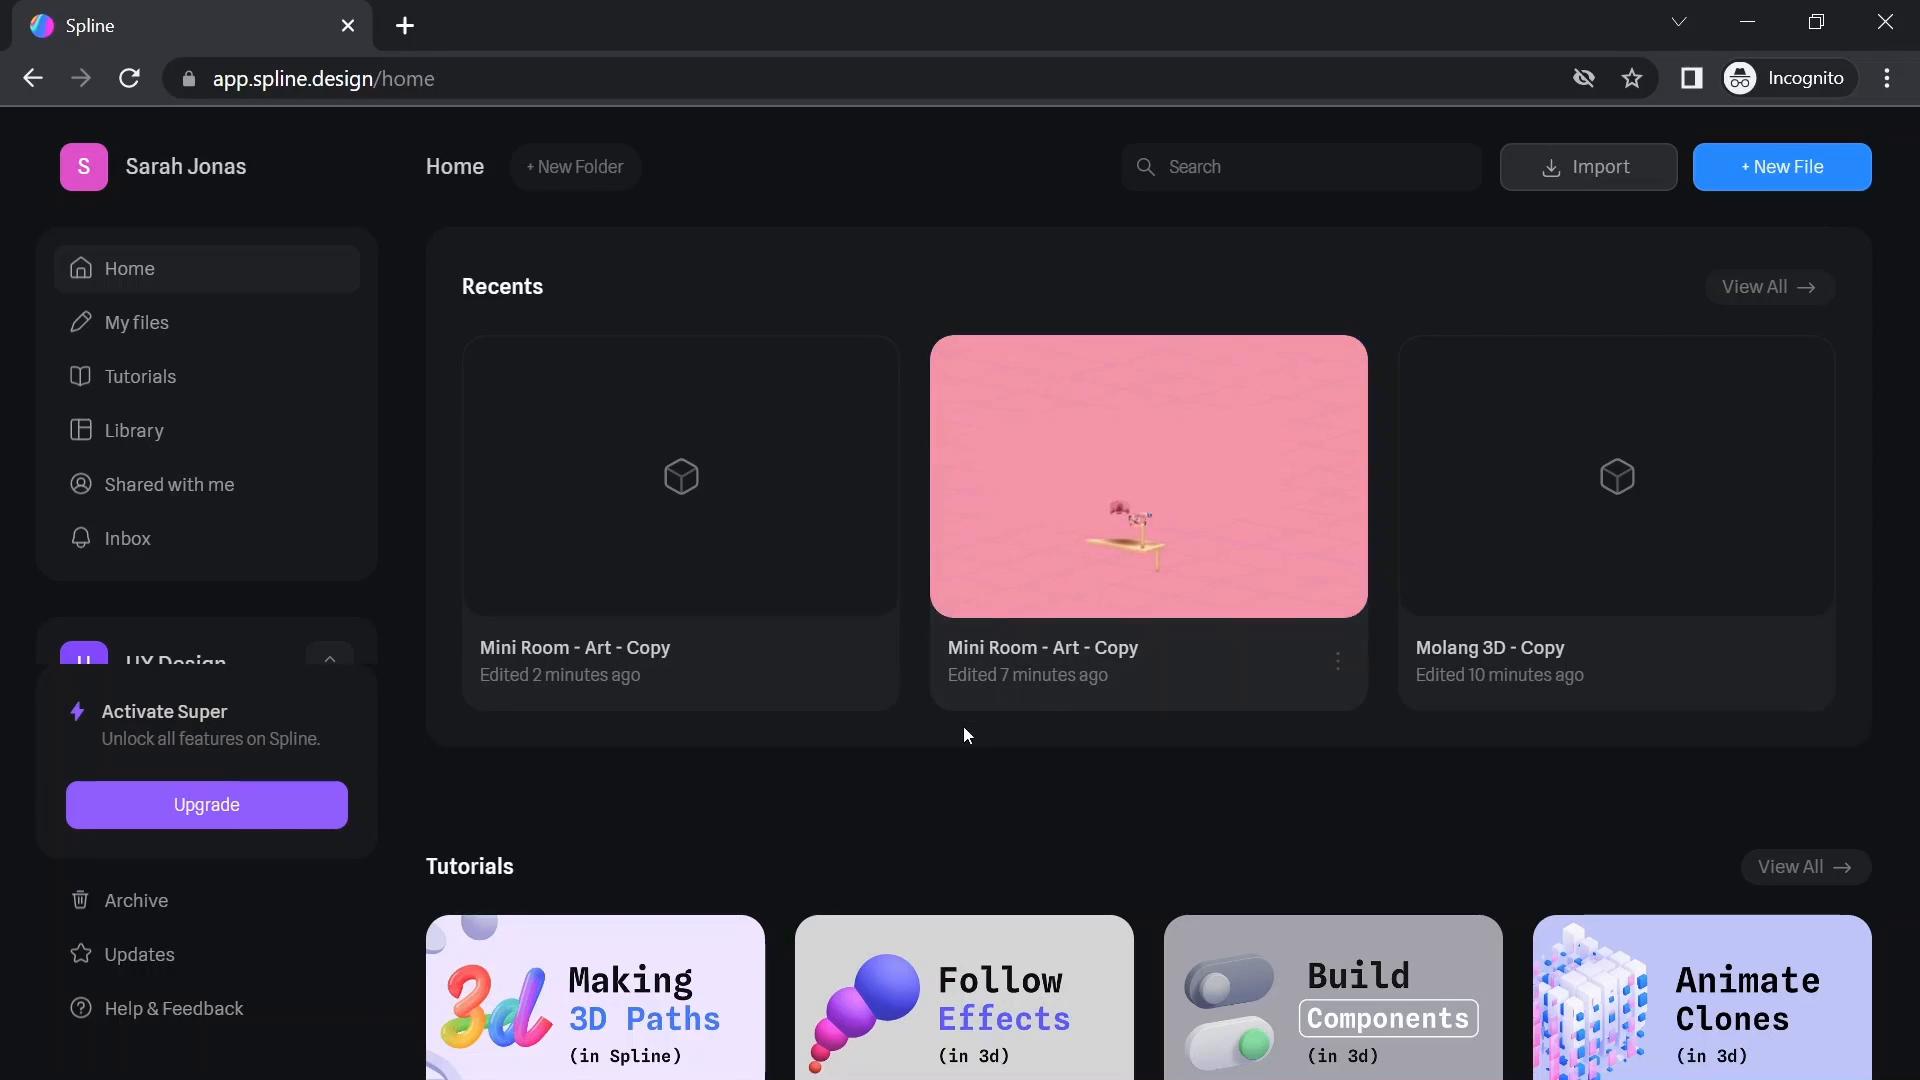Image resolution: width=1920 pixels, height=1080 pixels.
Task: Enable incognito mode indicator toggle
Action: (1782, 78)
